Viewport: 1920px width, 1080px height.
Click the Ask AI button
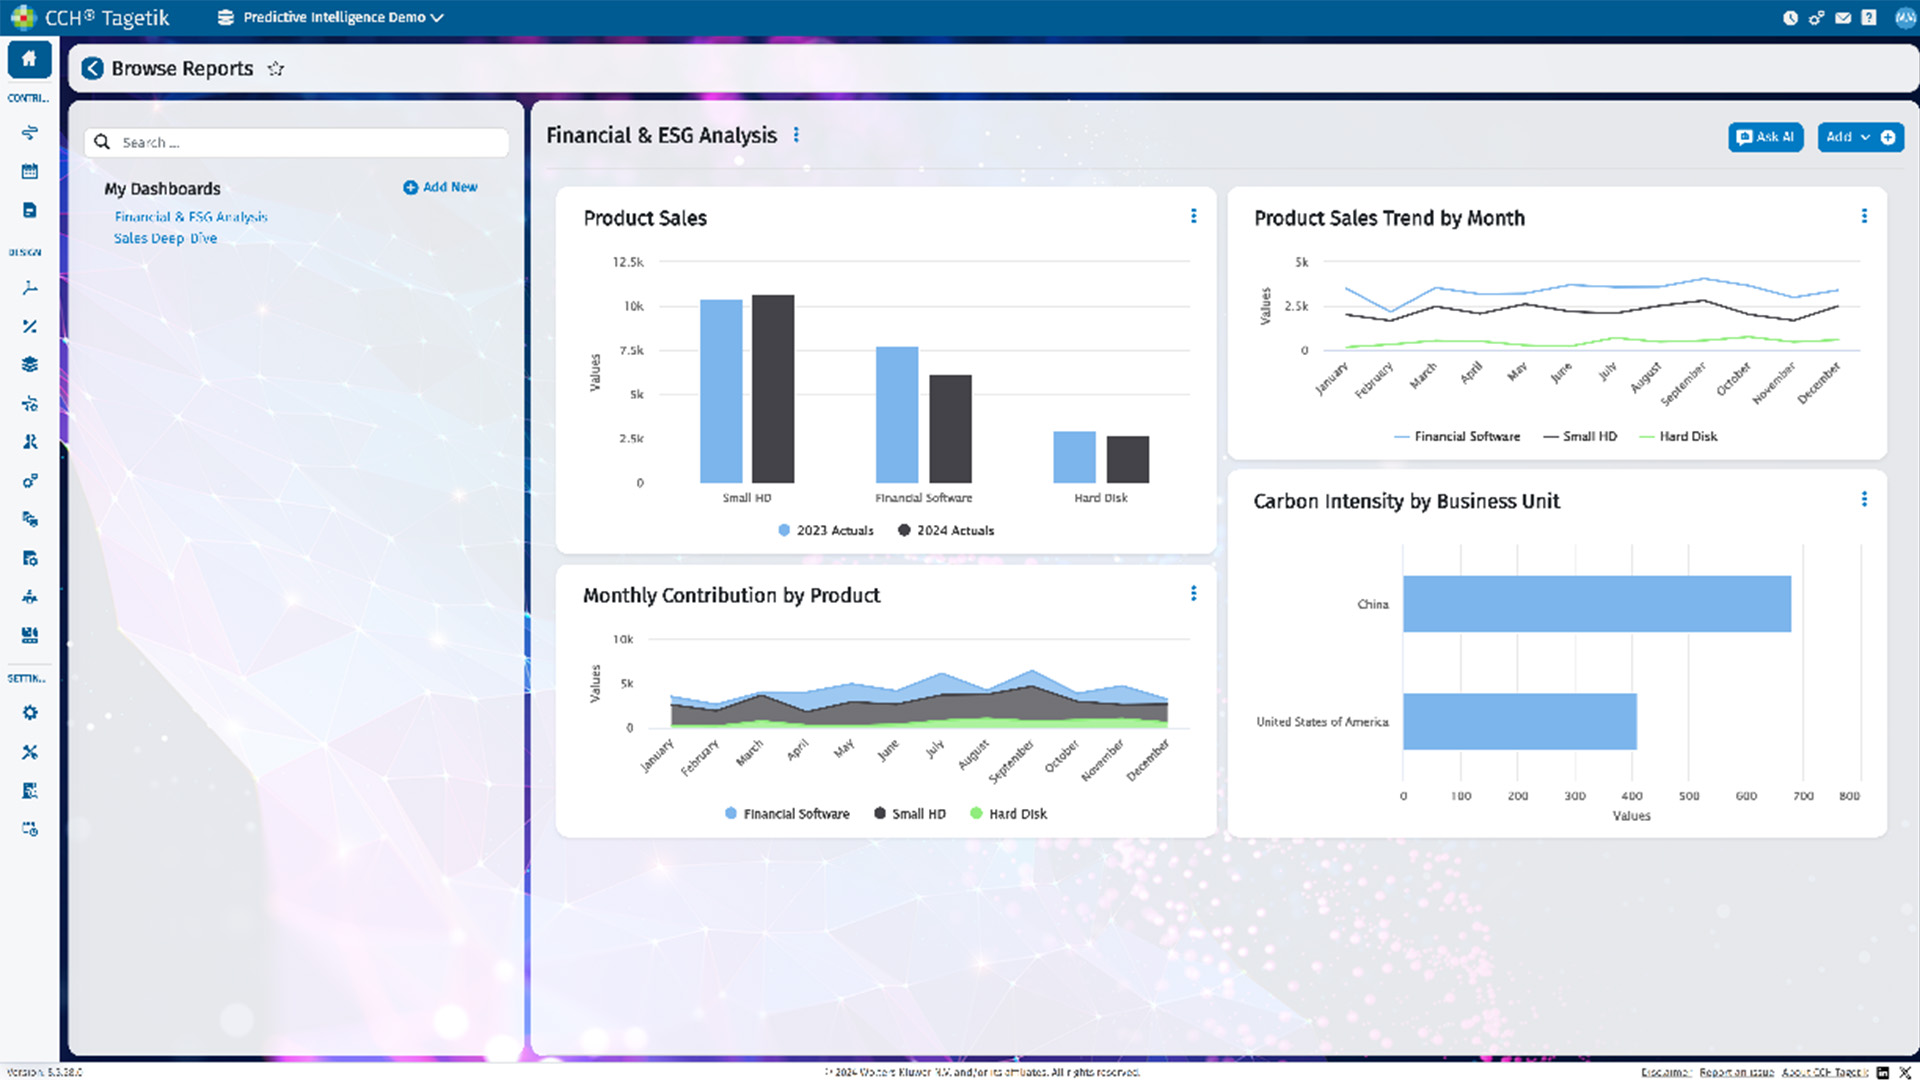tap(1765, 137)
